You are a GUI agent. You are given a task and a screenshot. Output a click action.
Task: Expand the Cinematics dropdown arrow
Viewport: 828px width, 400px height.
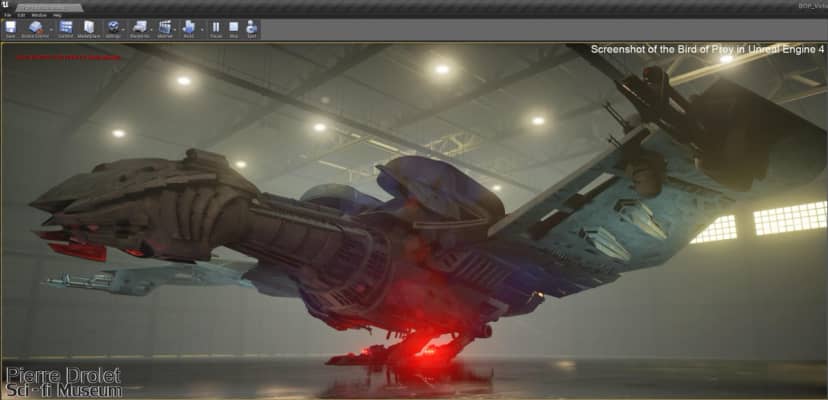(176, 28)
